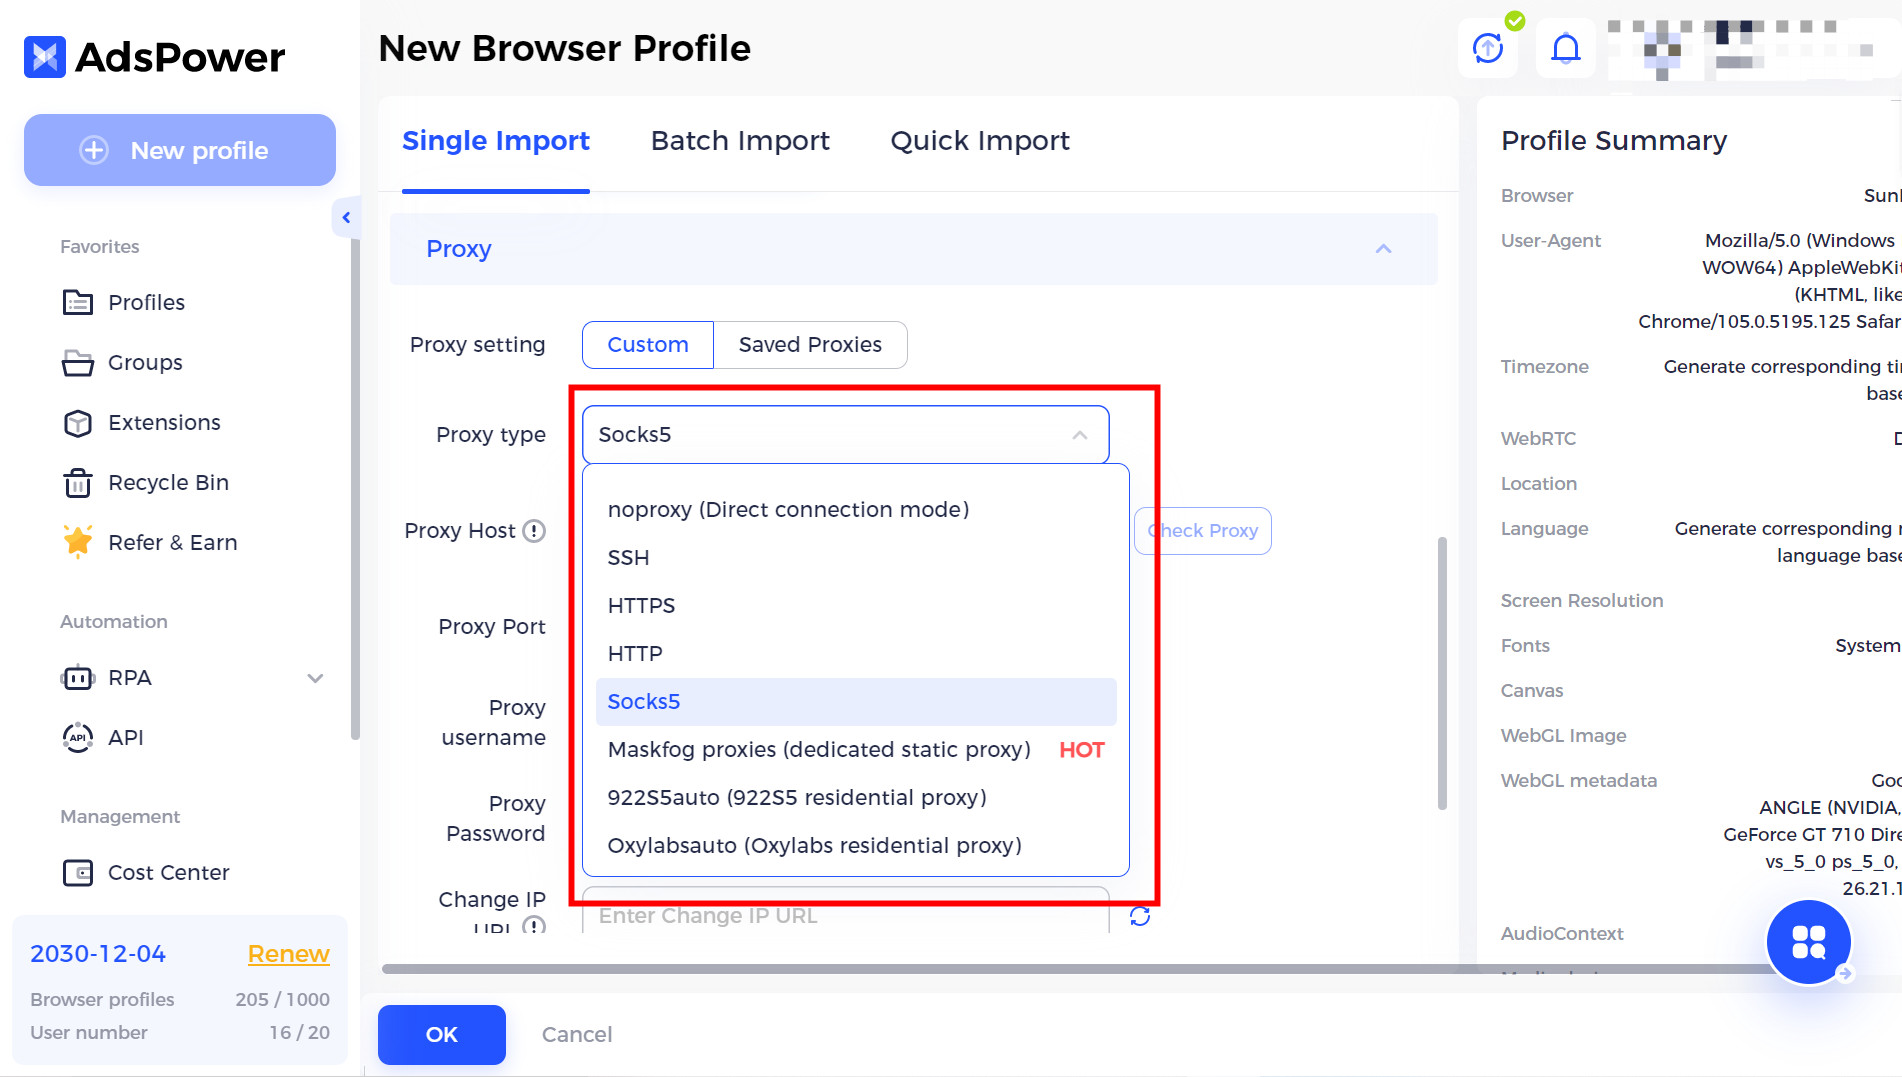The width and height of the screenshot is (1902, 1077).
Task: Switch to the Quick Import tab
Action: coord(980,141)
